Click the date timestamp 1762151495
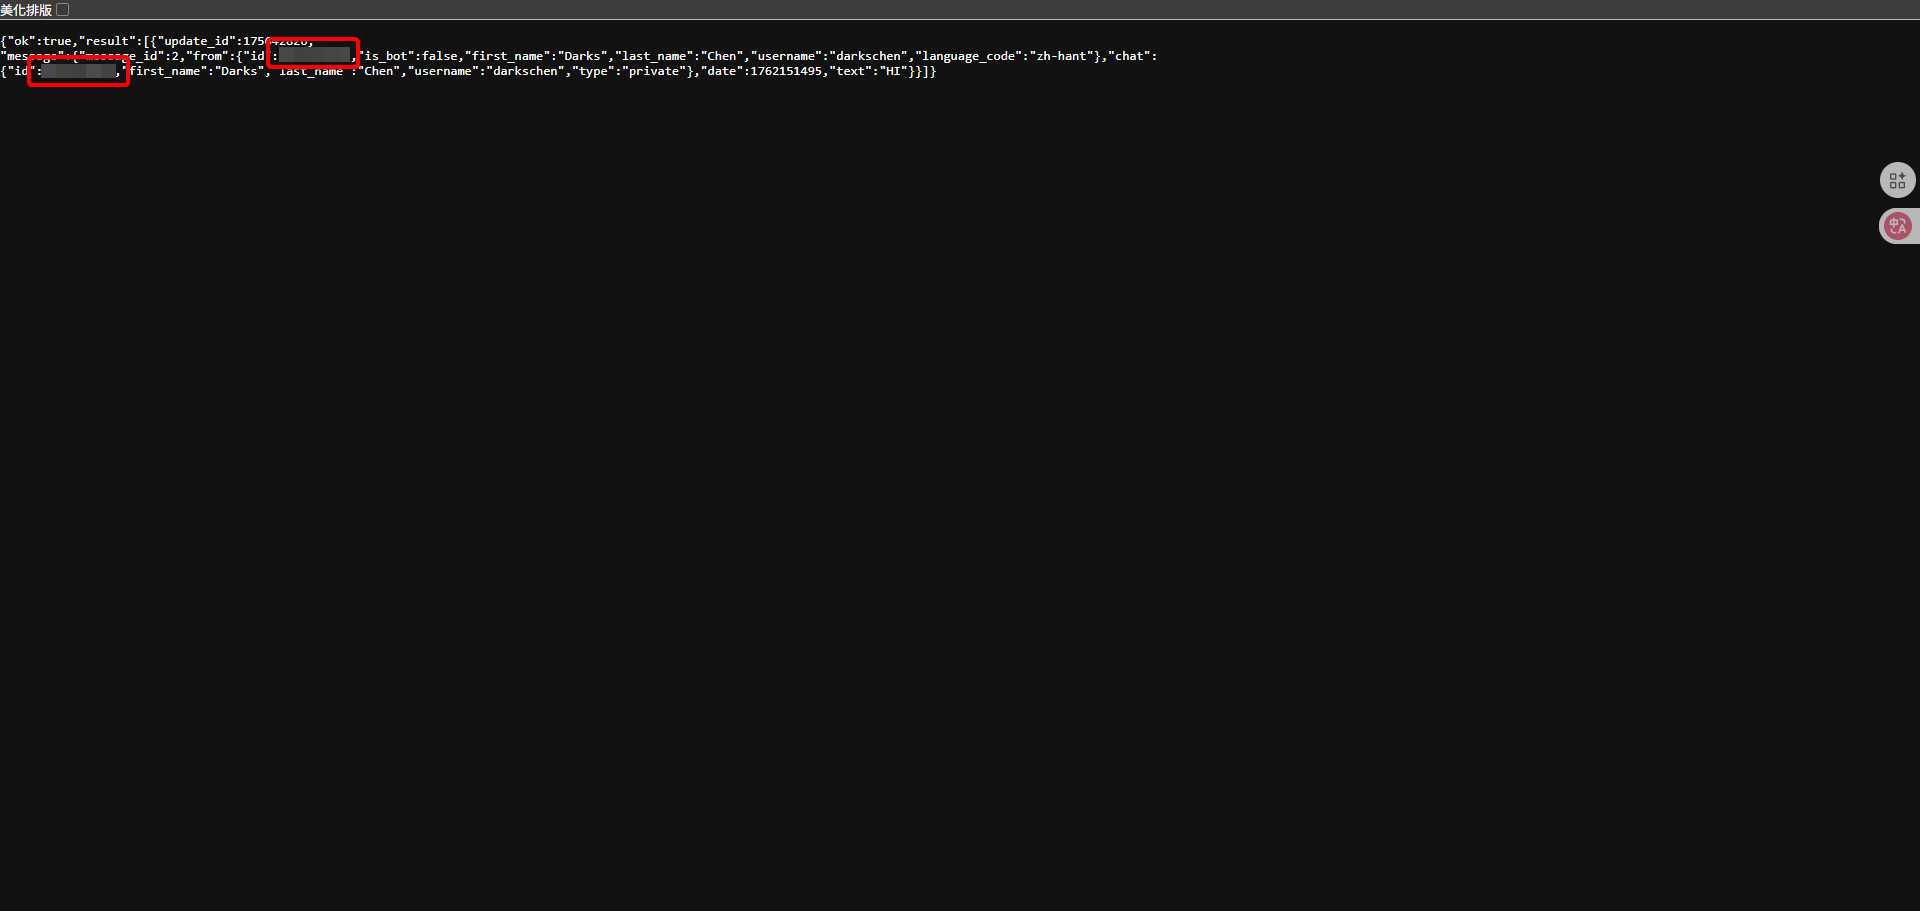 pos(786,71)
